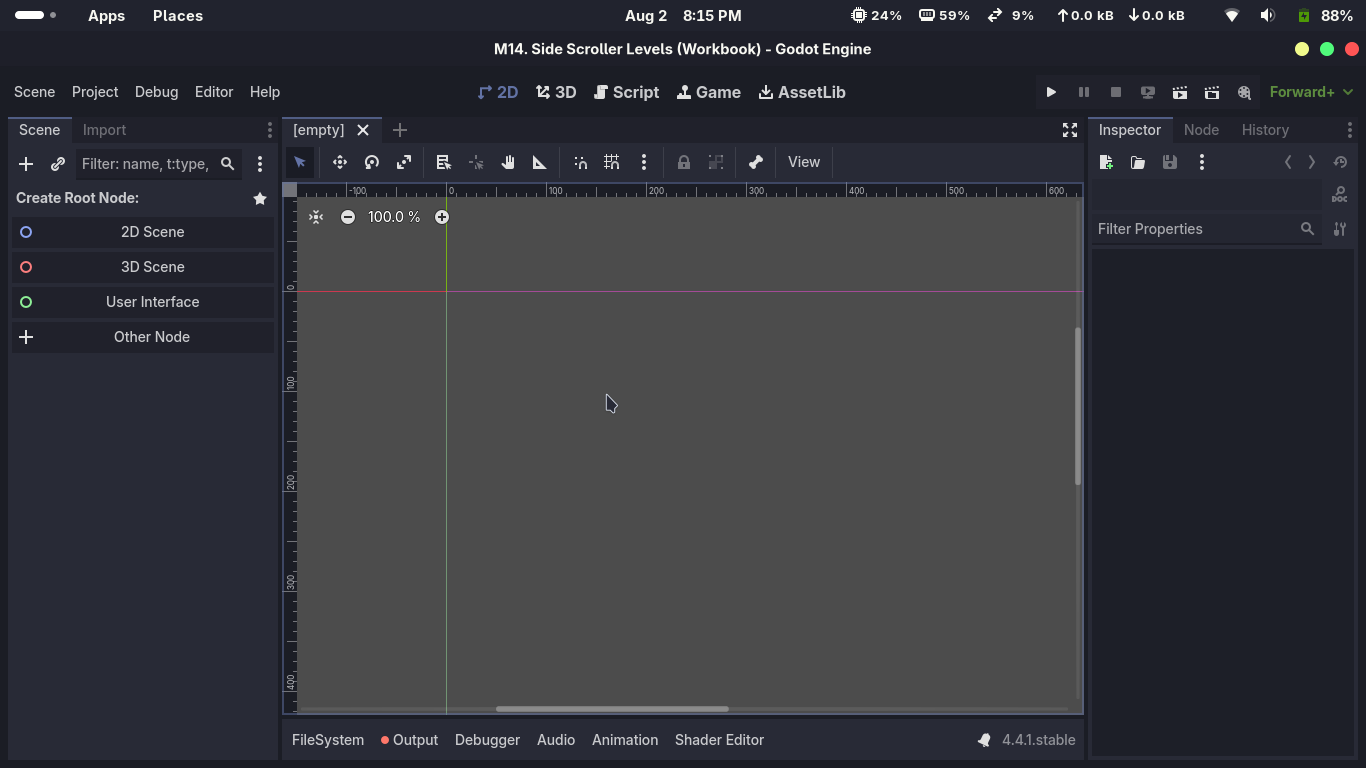
Task: Close the [empty] scene tab
Action: point(363,130)
